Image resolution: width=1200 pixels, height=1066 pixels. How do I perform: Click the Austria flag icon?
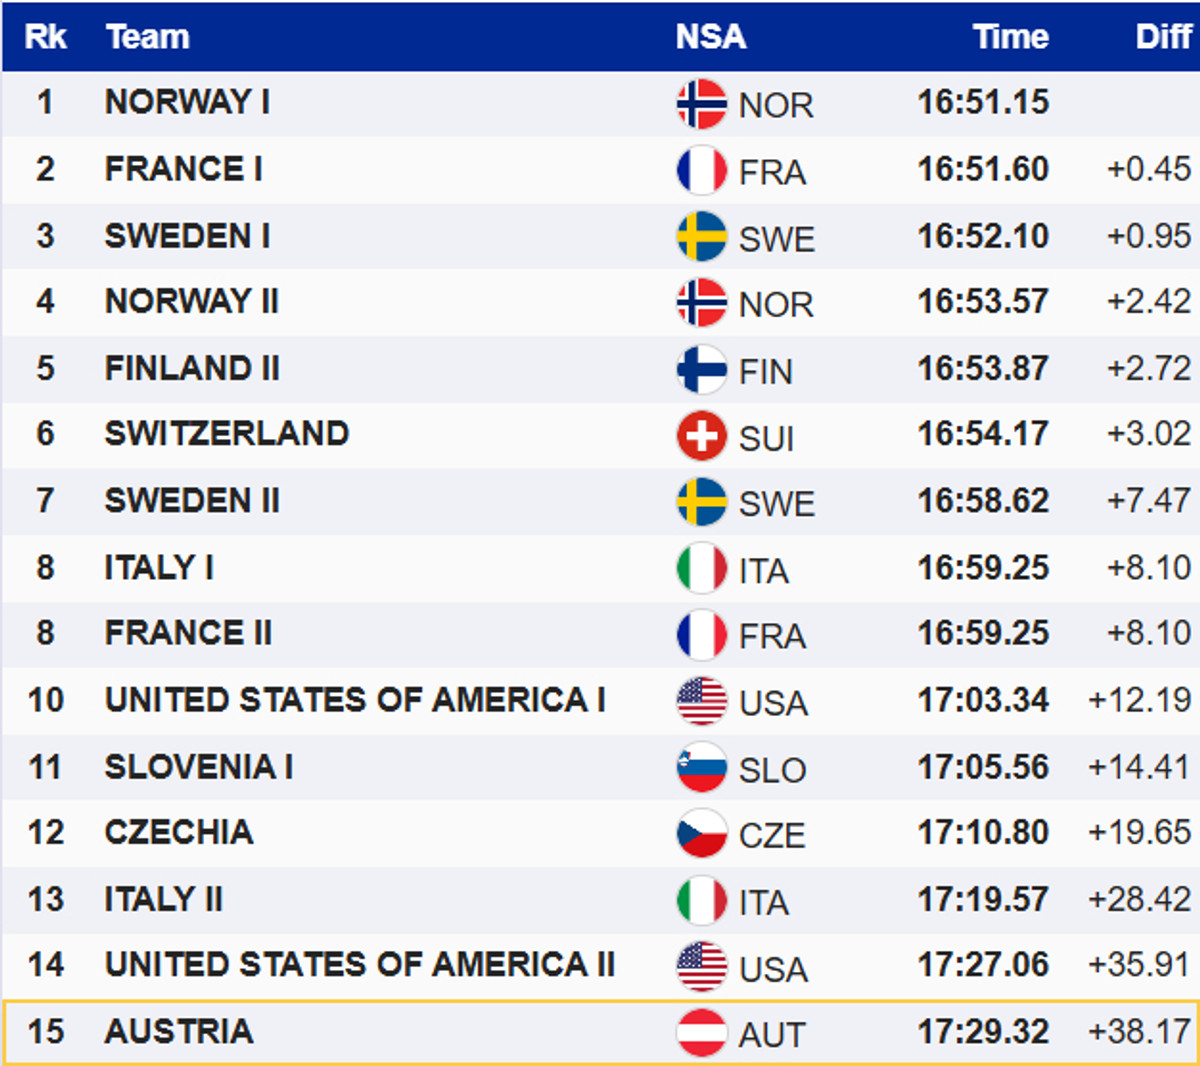pos(701,1033)
